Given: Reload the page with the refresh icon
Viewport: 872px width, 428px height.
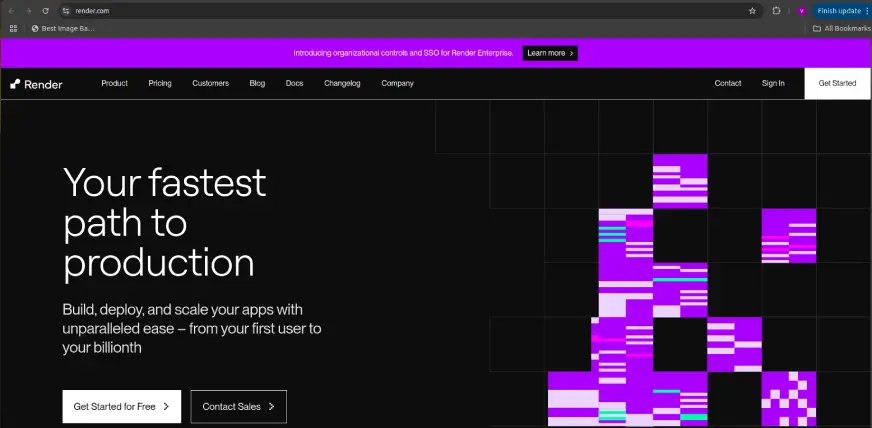Looking at the screenshot, I should (46, 11).
